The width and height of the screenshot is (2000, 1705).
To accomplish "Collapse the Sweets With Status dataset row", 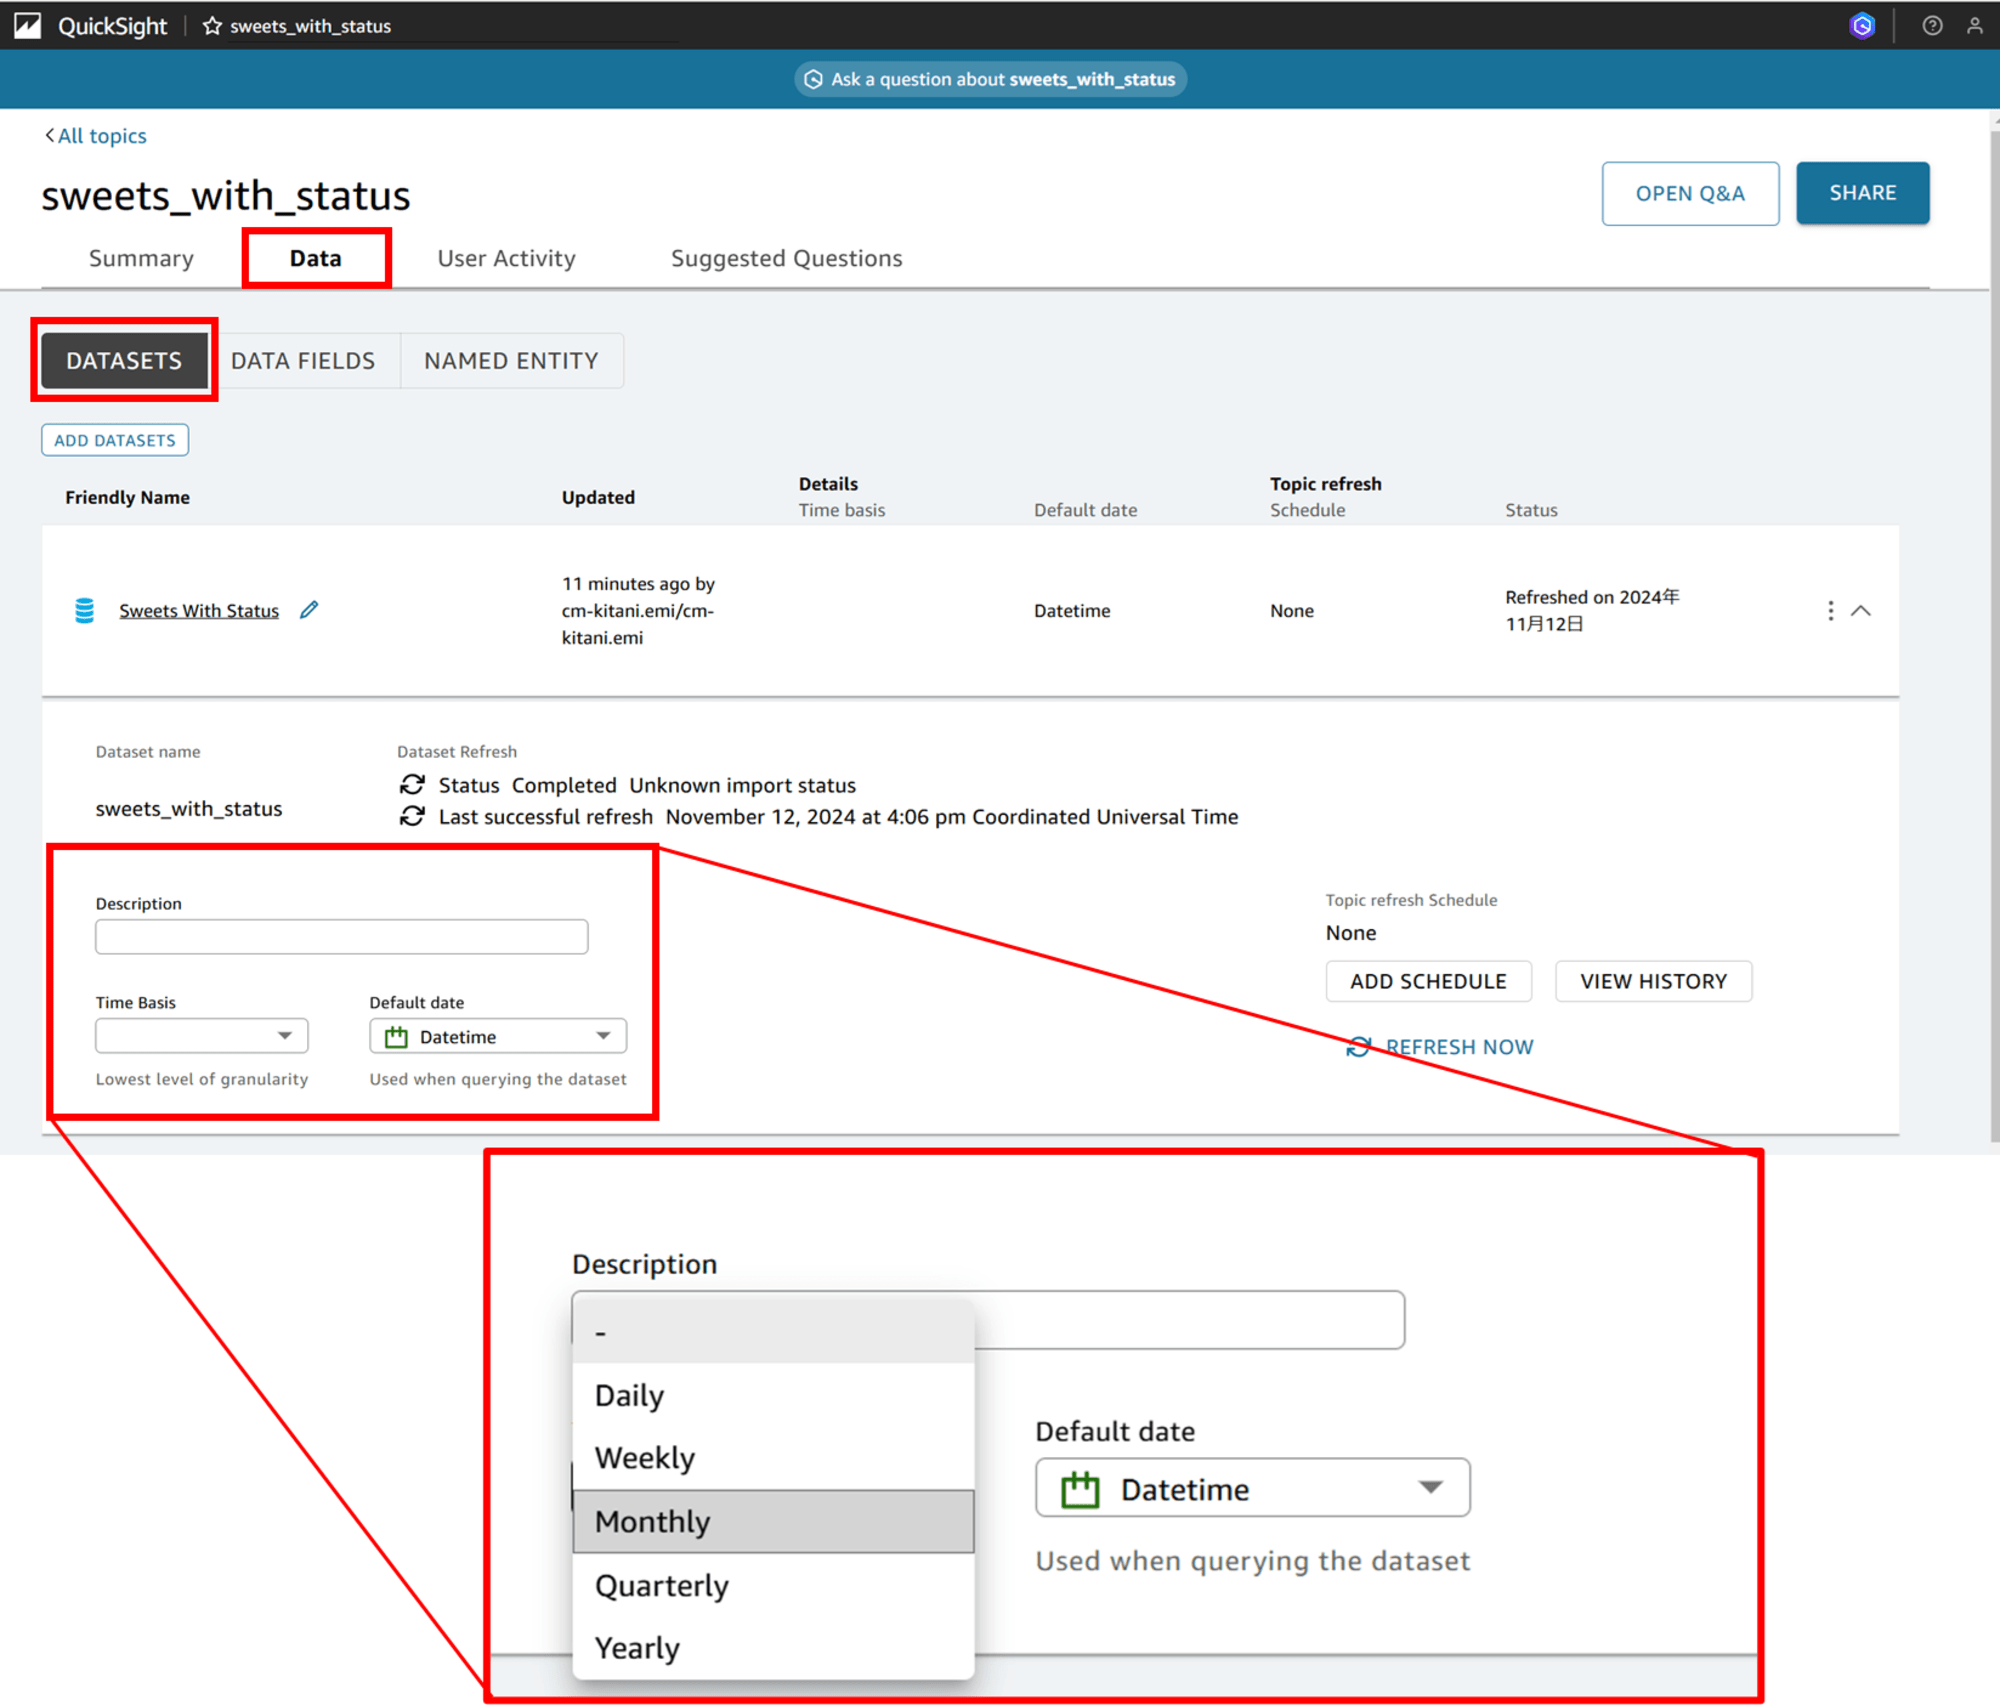I will (x=1860, y=610).
